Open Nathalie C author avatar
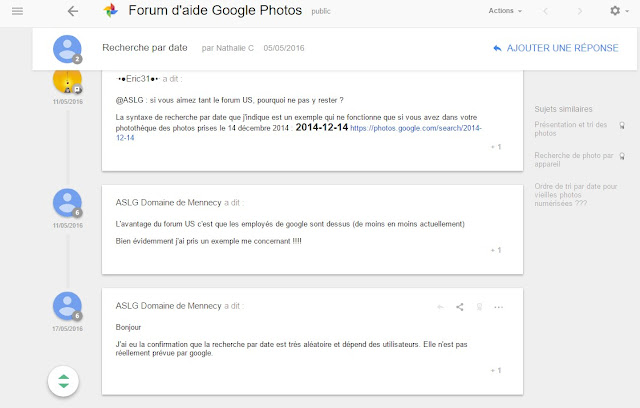Screen dimensions: 640x408 [67, 49]
